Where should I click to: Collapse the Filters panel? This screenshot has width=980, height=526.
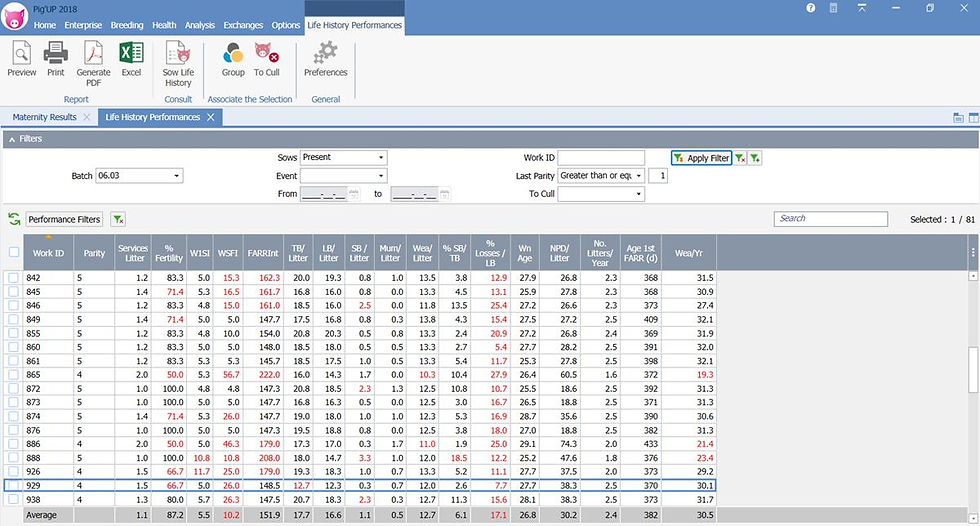pos(12,139)
